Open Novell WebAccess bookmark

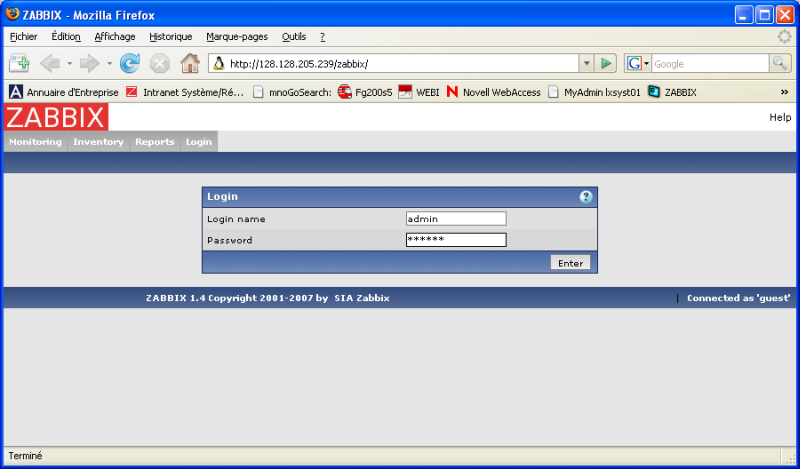(x=493, y=92)
